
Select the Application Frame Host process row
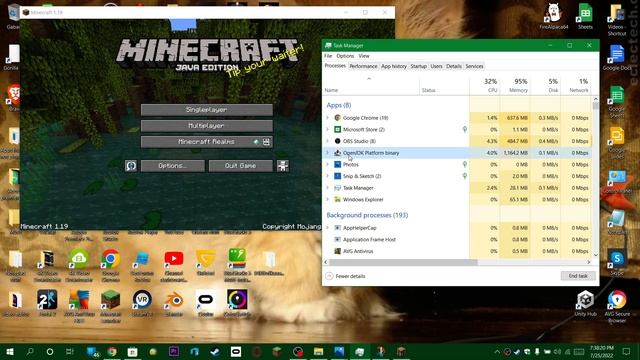point(457,240)
